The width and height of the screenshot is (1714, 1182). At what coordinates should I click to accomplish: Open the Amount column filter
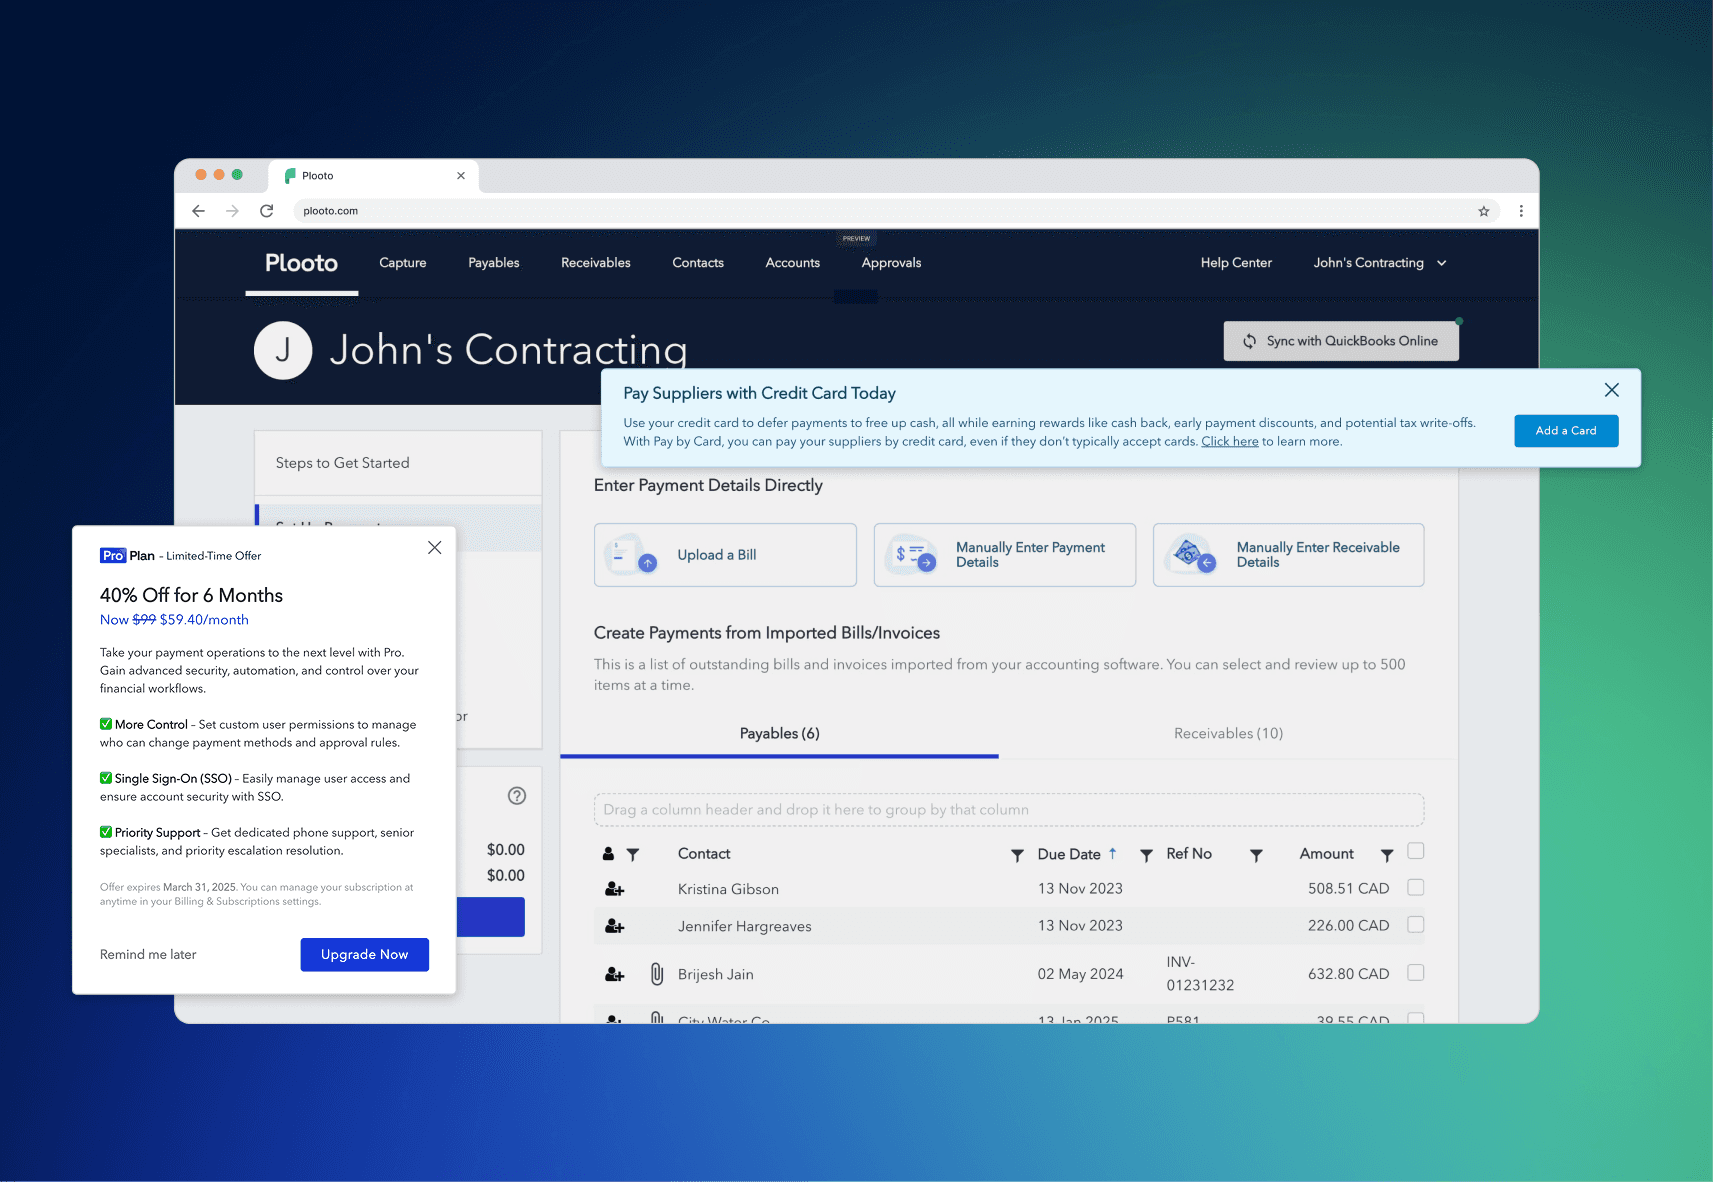pos(1387,855)
